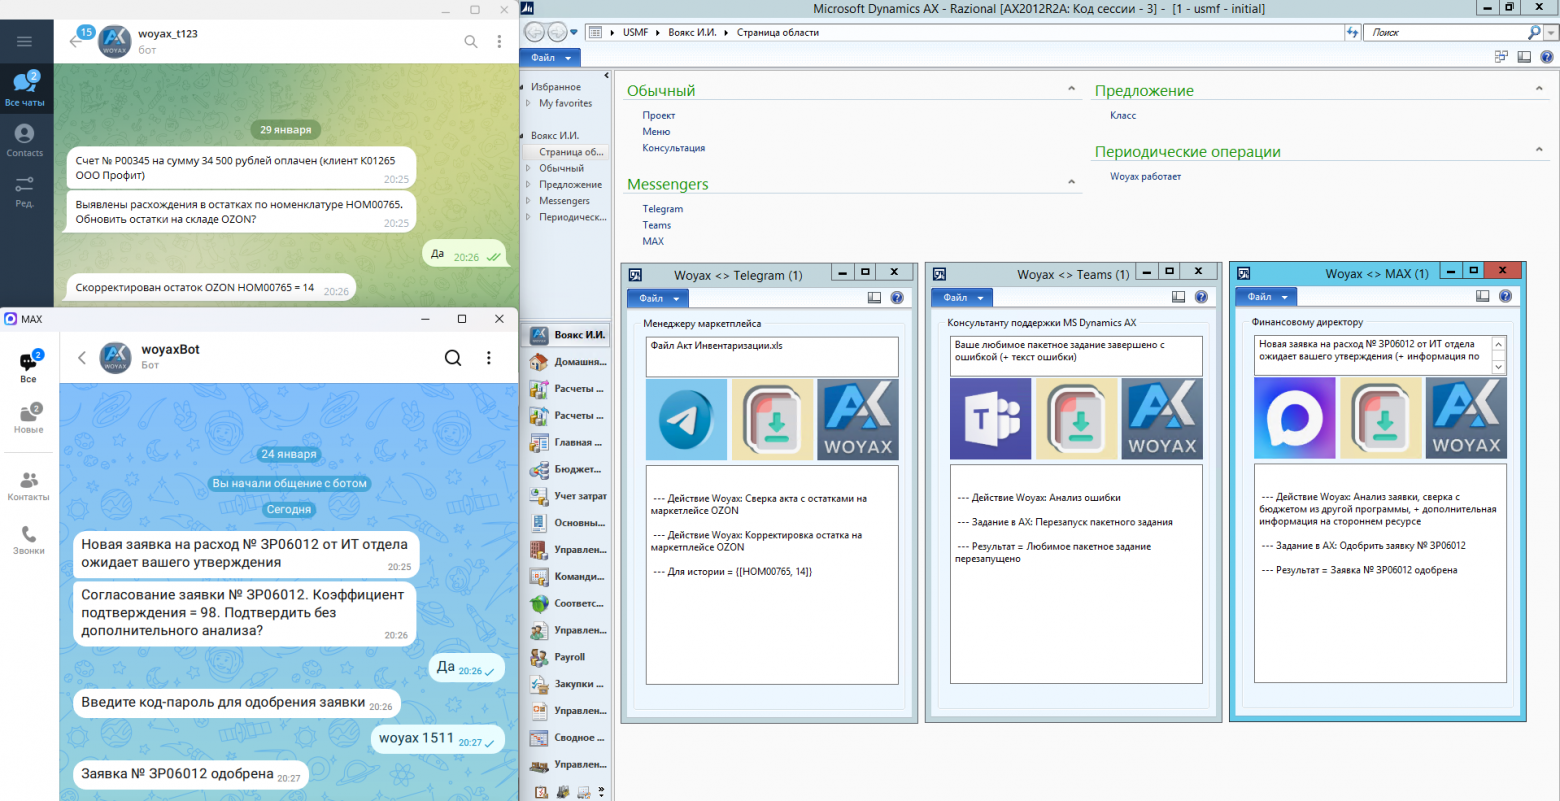Collapse the 'Messengers' section on area page
Screen dimensions: 1560x801
point(1072,183)
